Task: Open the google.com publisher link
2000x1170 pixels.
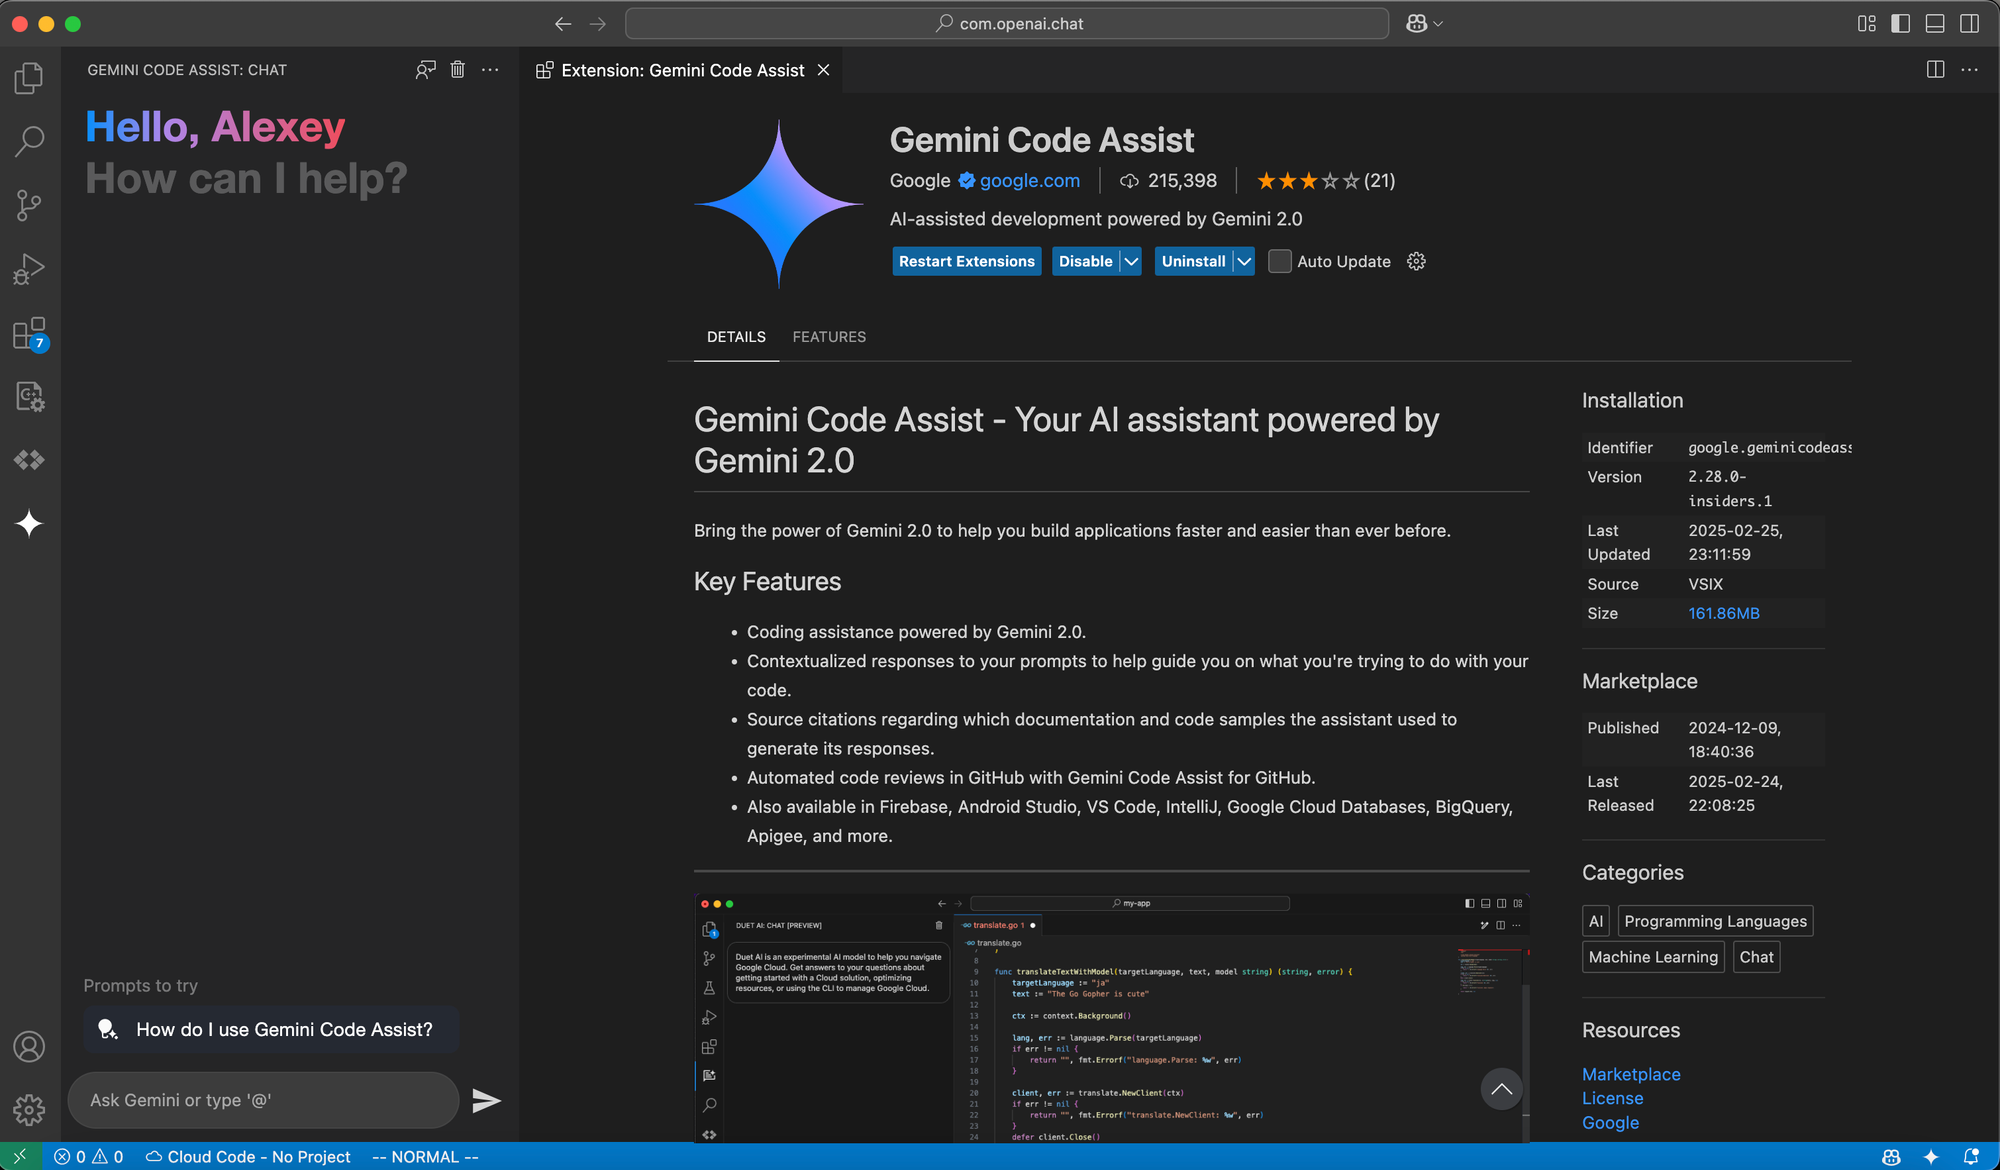Action: (x=1029, y=181)
